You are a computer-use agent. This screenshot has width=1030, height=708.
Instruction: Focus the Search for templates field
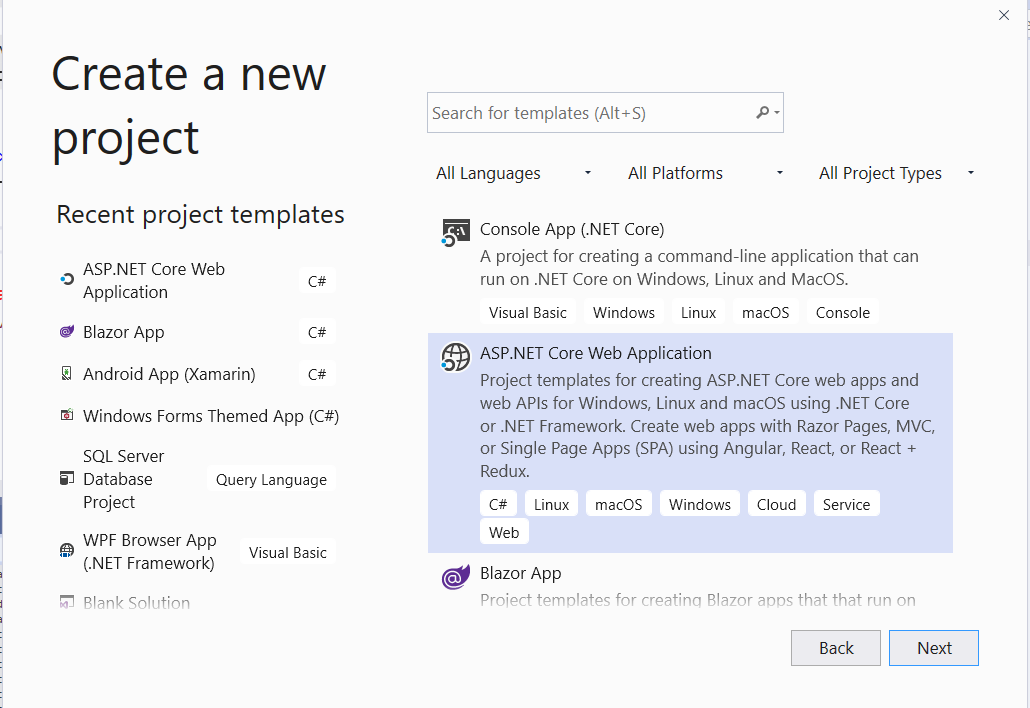click(590, 113)
